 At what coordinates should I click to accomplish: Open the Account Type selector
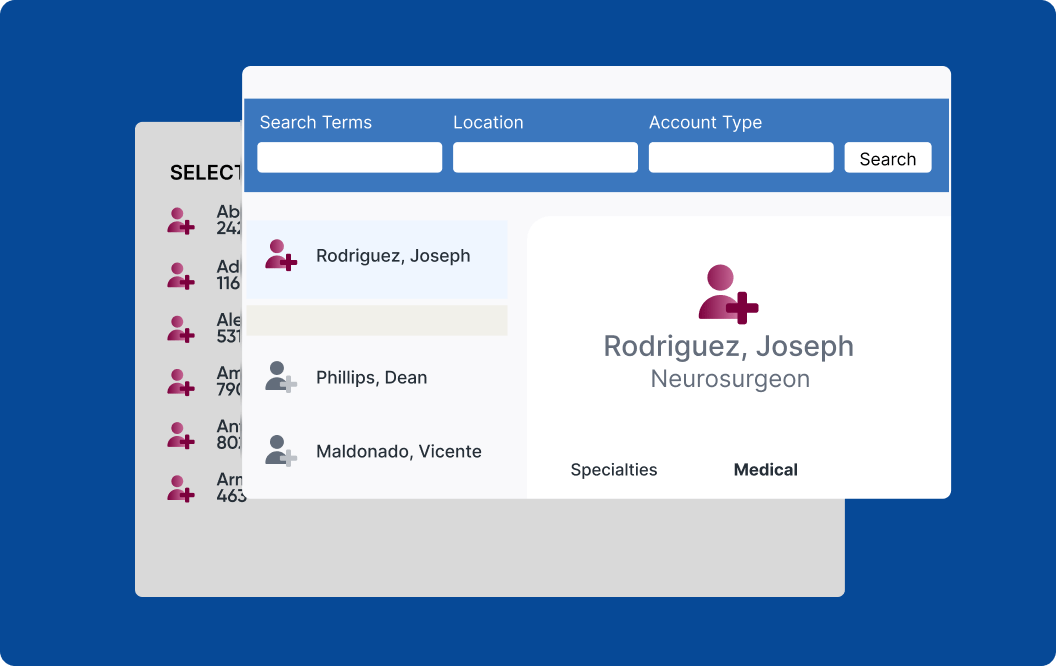740,157
